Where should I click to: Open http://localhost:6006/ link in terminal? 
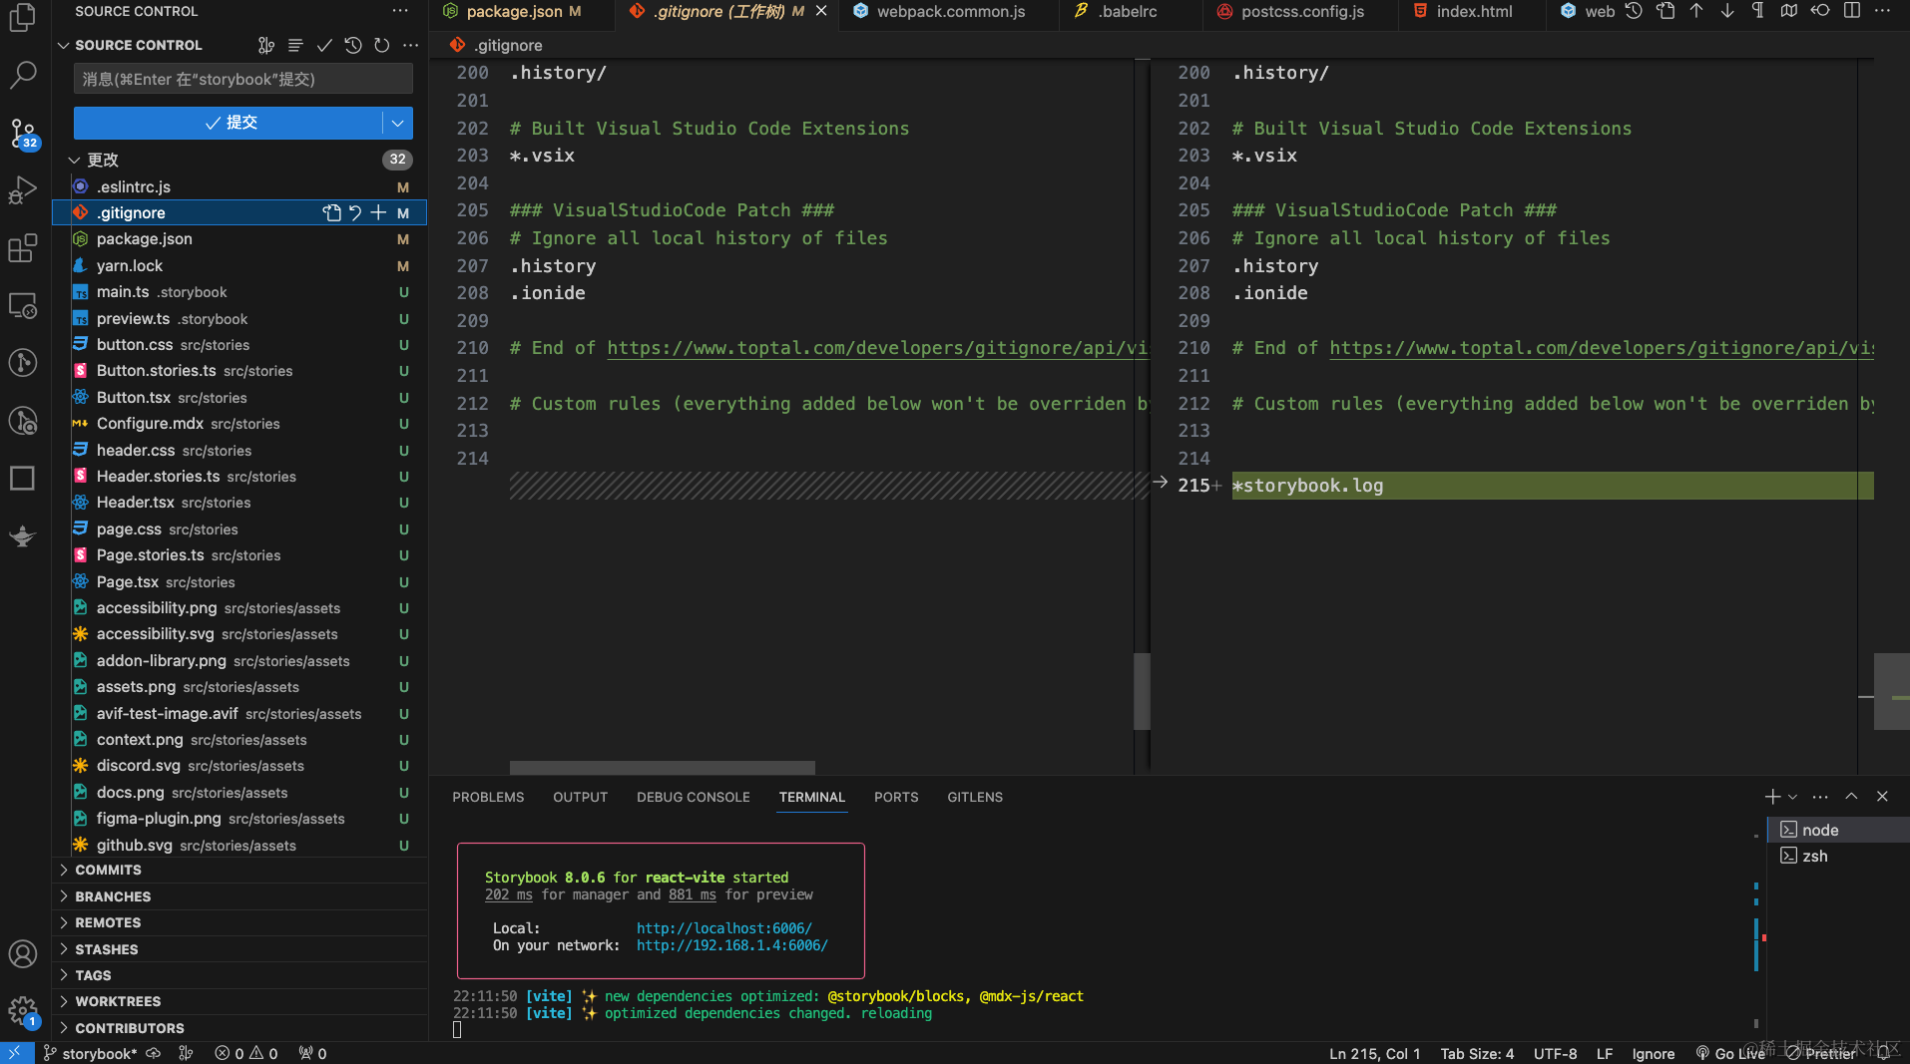724,928
